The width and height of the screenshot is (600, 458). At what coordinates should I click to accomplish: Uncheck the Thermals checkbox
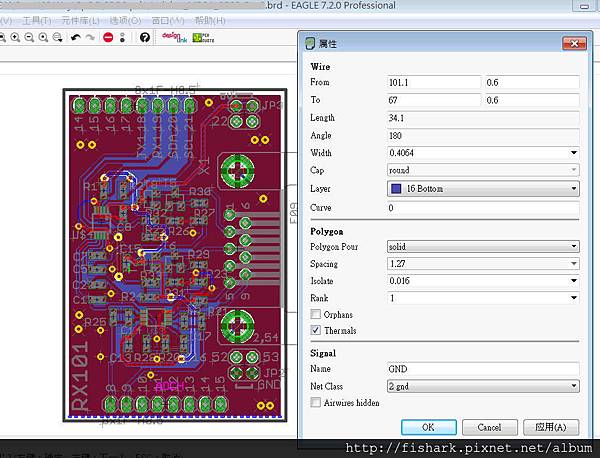pyautogui.click(x=317, y=330)
